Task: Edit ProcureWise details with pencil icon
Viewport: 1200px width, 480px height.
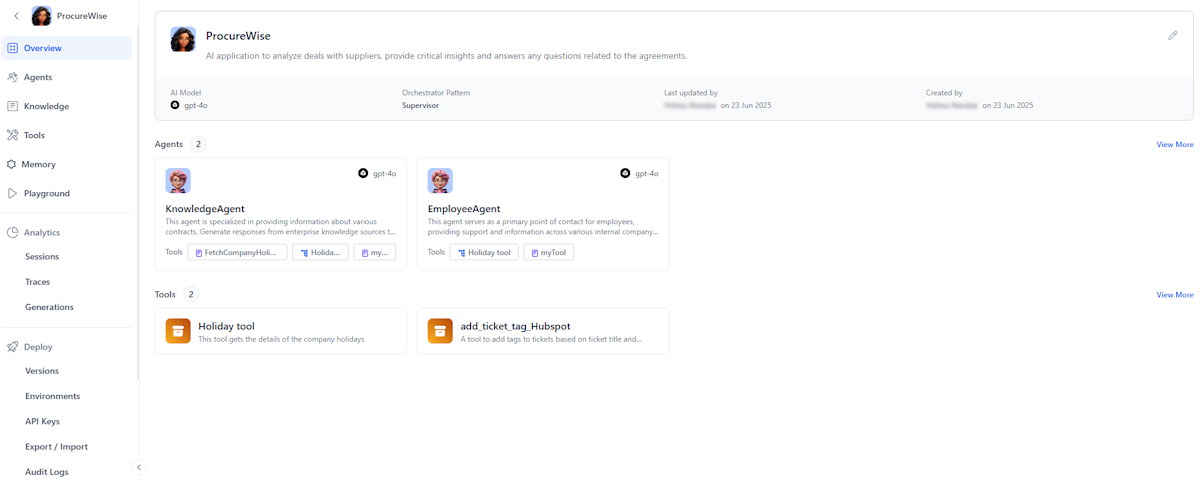Action: click(1173, 35)
